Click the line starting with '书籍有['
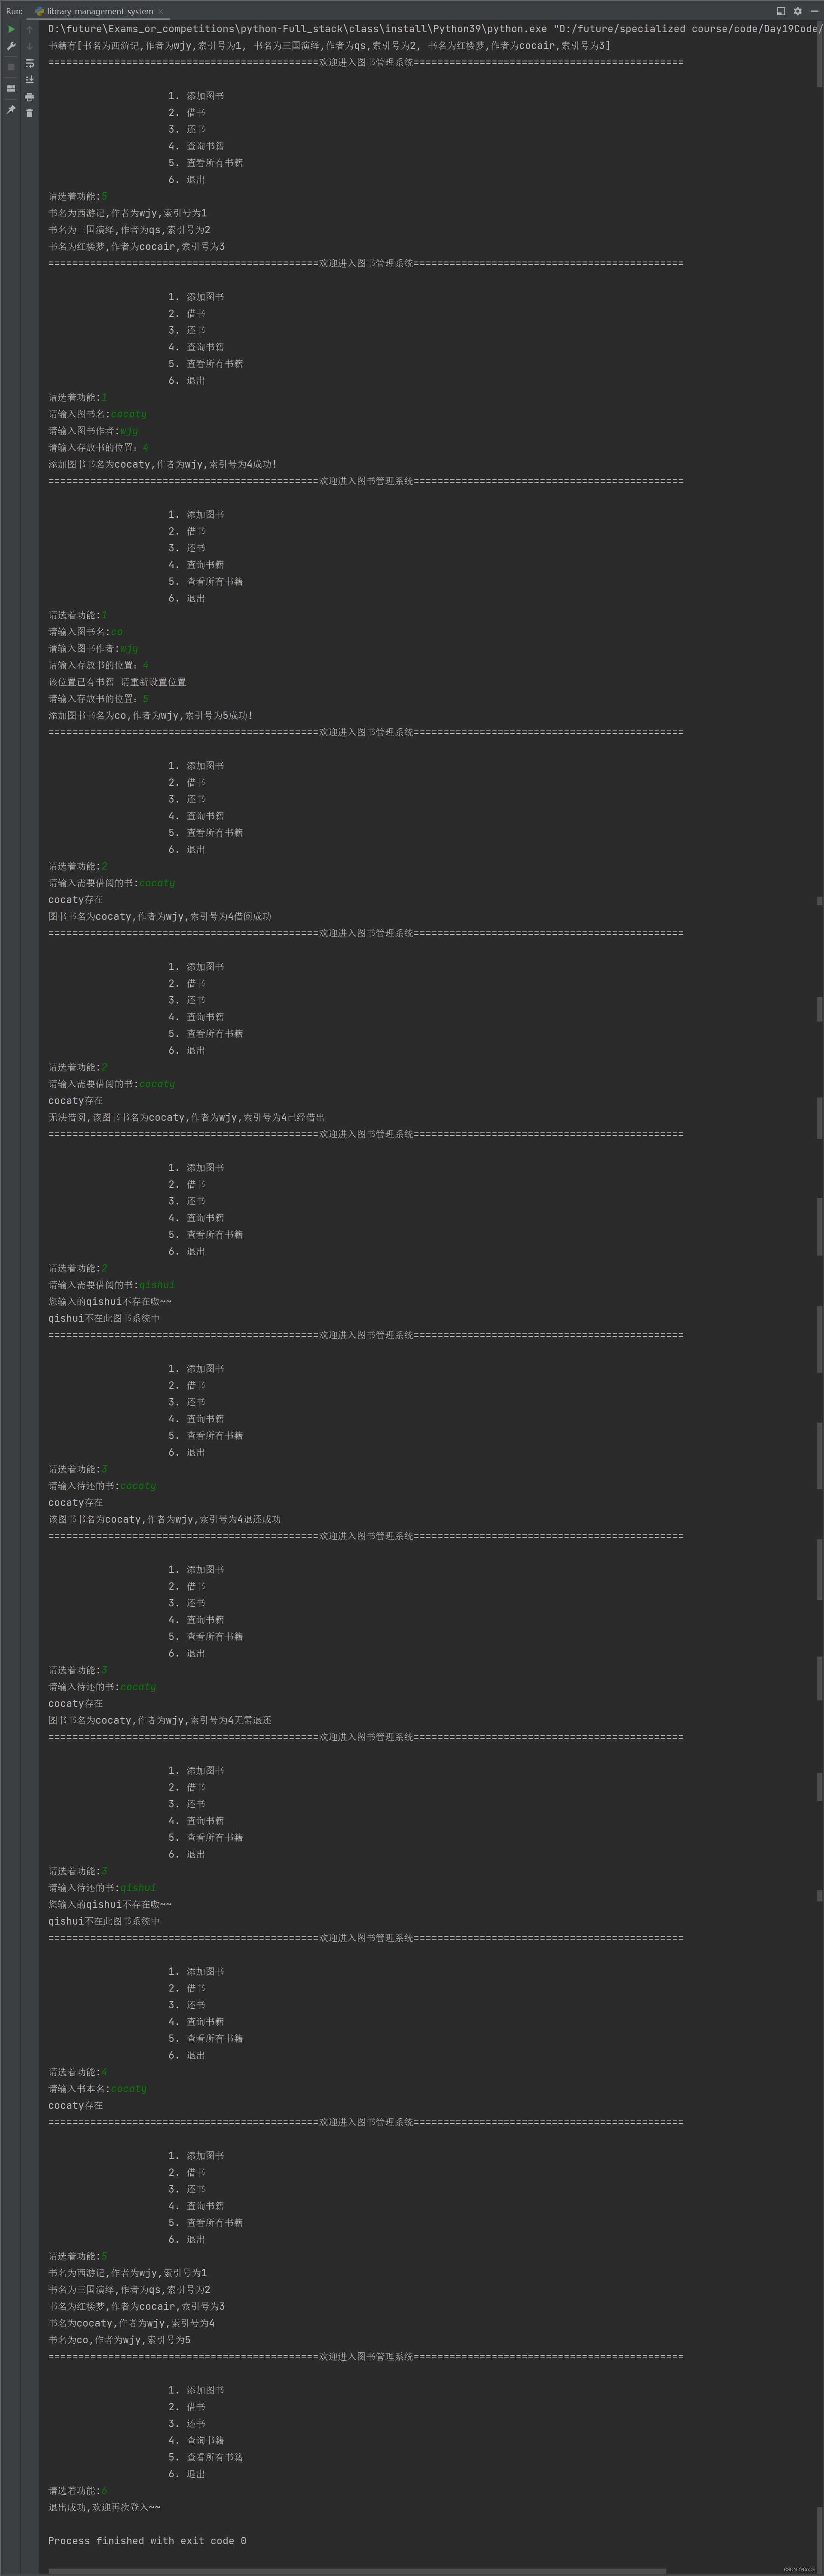 point(329,46)
